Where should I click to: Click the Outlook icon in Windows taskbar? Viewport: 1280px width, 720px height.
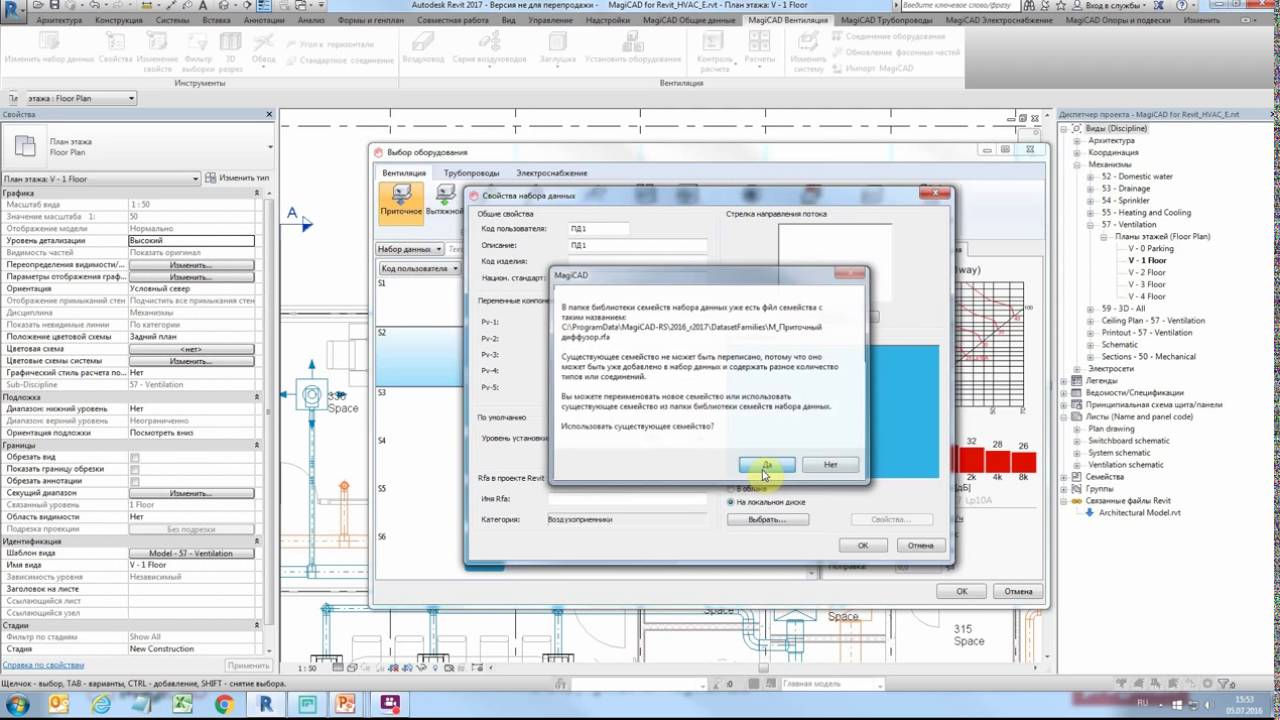pos(59,705)
